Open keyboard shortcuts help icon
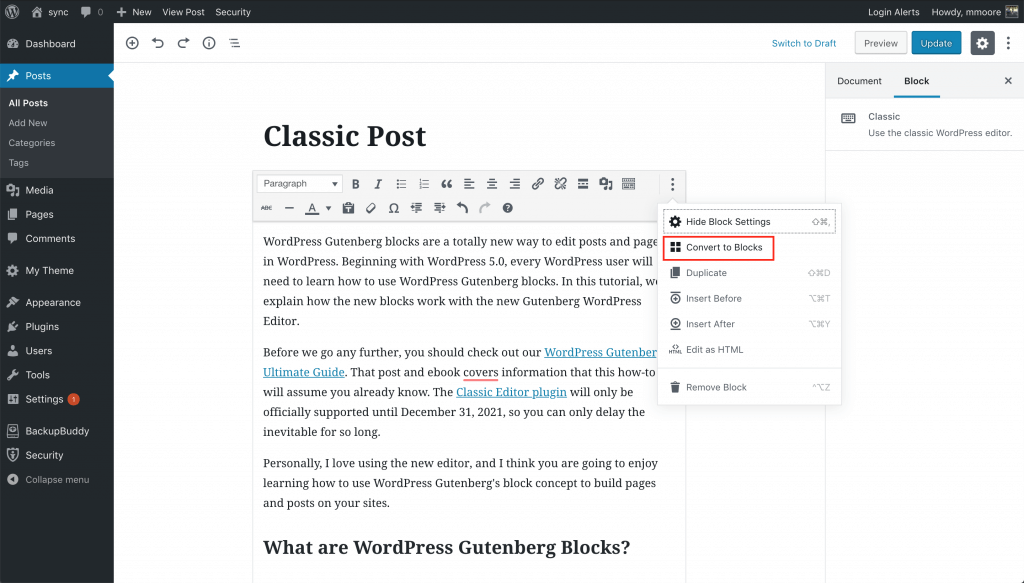Image resolution: width=1024 pixels, height=583 pixels. coord(507,208)
